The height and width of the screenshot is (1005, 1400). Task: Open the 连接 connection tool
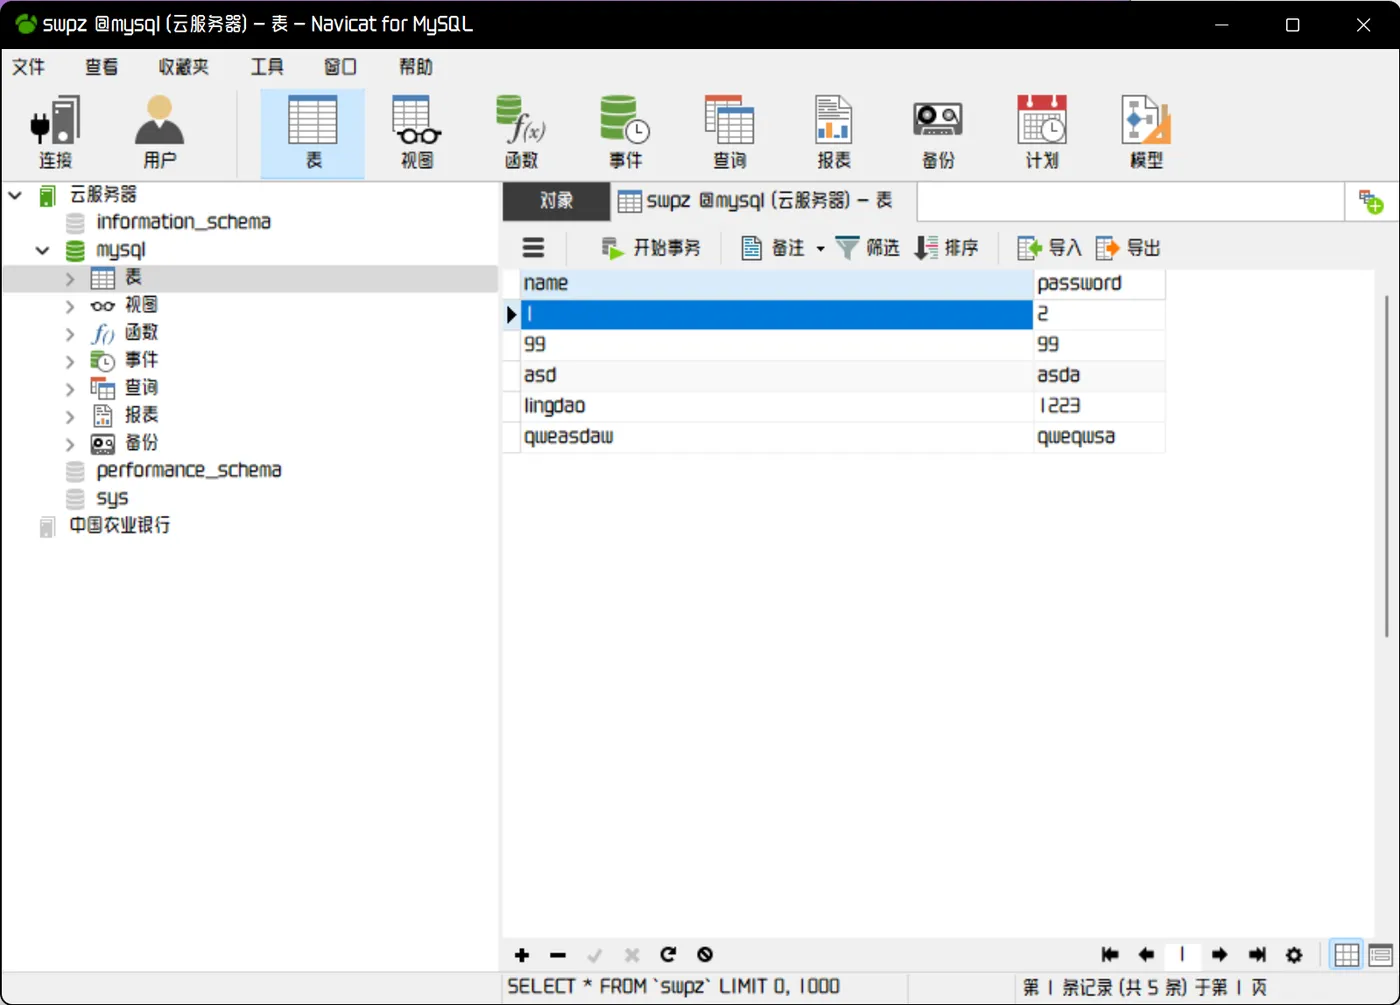click(x=56, y=133)
